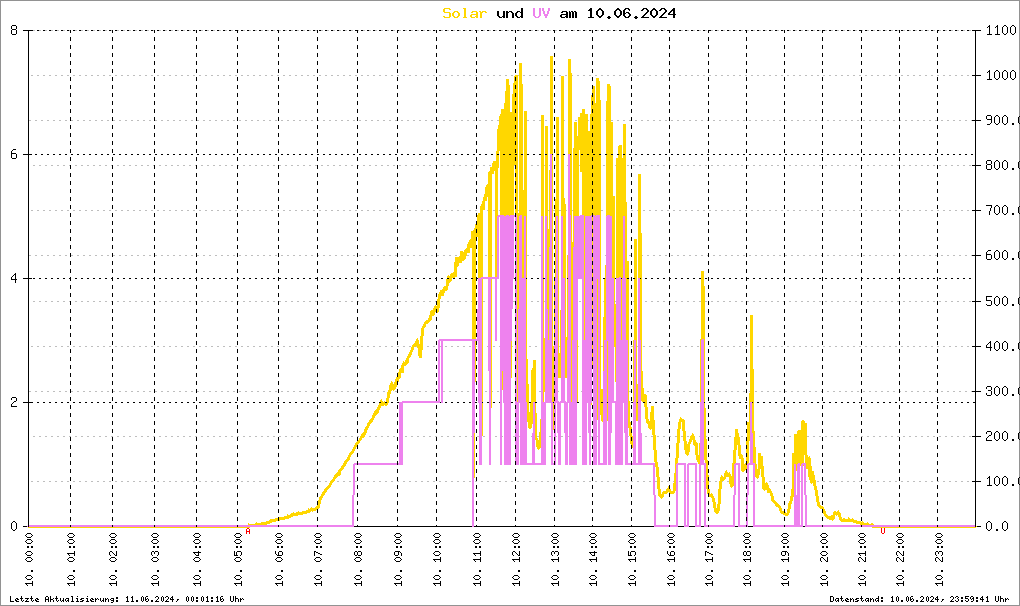Screen dimensions: 1020x606
Task: Click the right axis value 200.0
Action: (x=1002, y=436)
